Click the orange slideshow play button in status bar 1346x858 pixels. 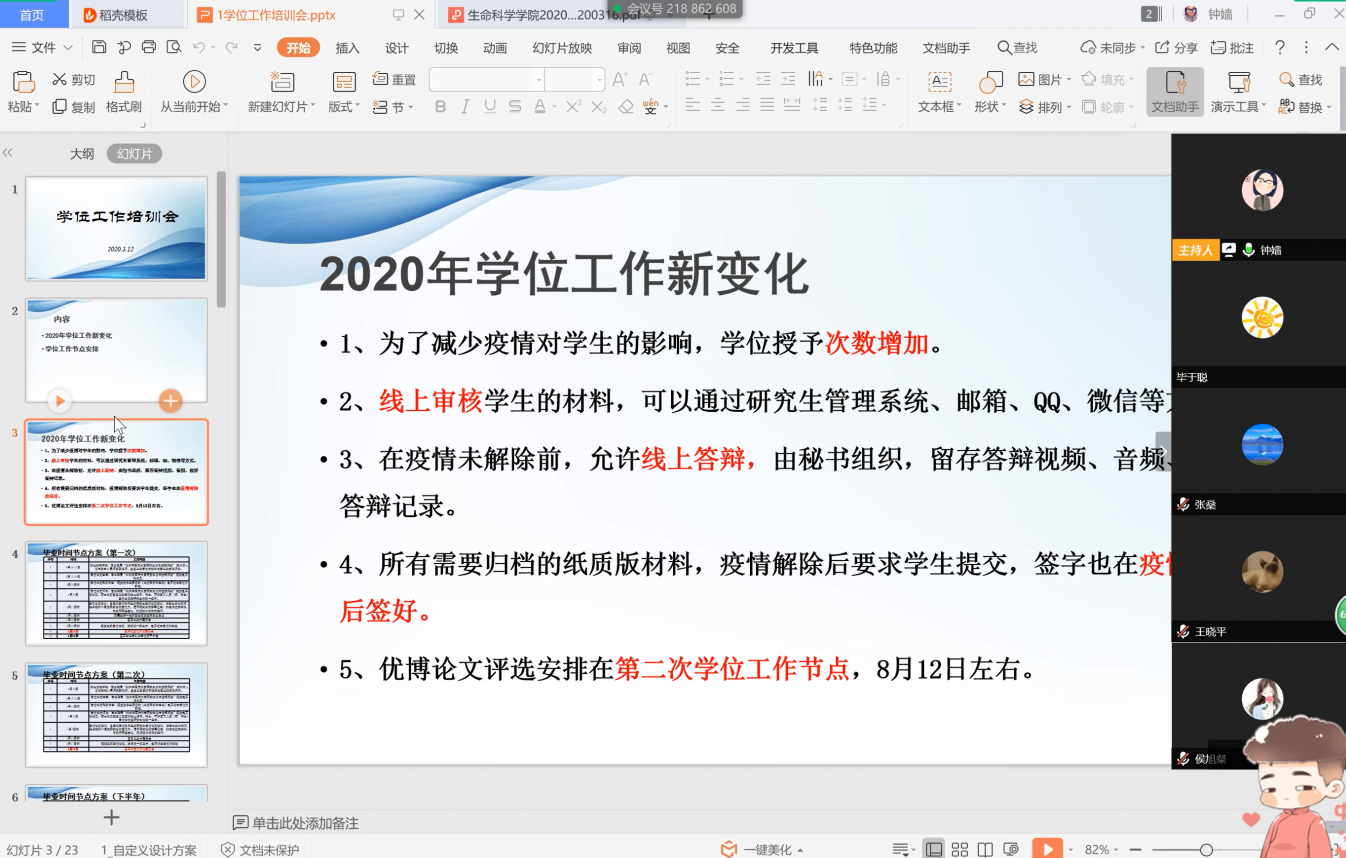click(x=1046, y=849)
